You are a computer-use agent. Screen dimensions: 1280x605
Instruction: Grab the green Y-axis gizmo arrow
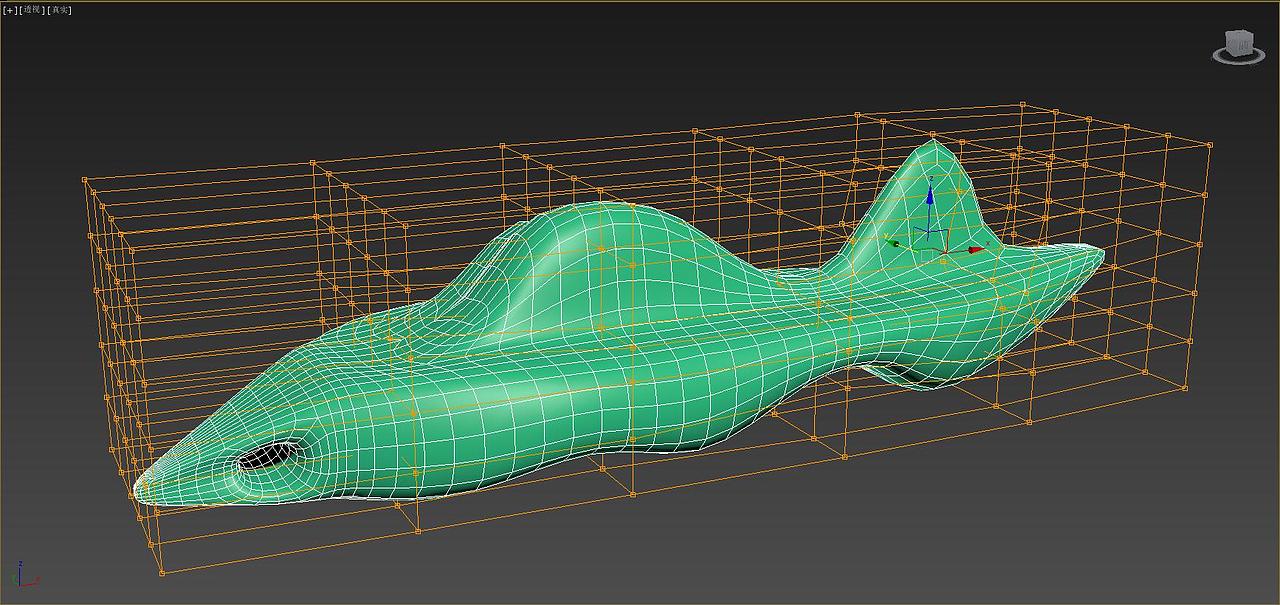893,242
